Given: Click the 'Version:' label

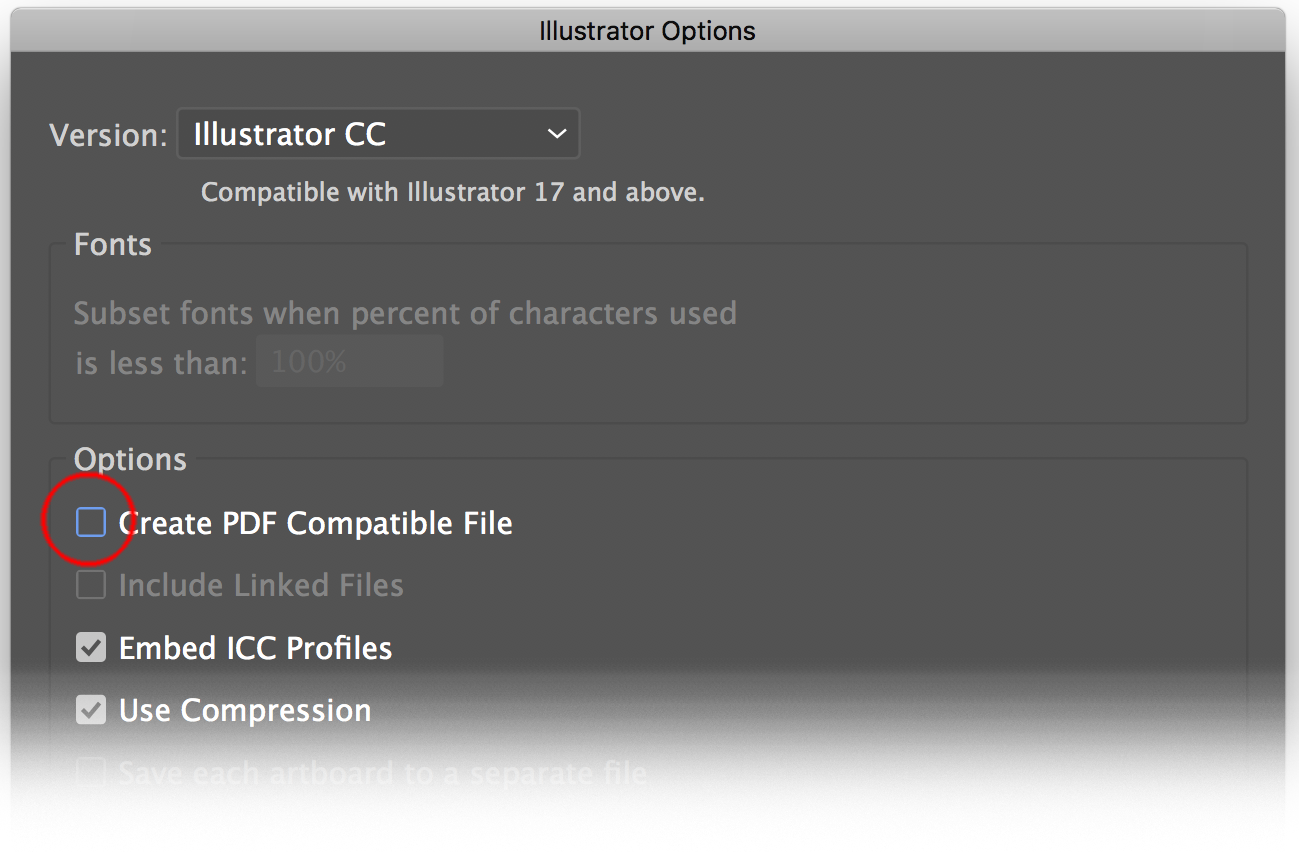Looking at the screenshot, I should (108, 135).
